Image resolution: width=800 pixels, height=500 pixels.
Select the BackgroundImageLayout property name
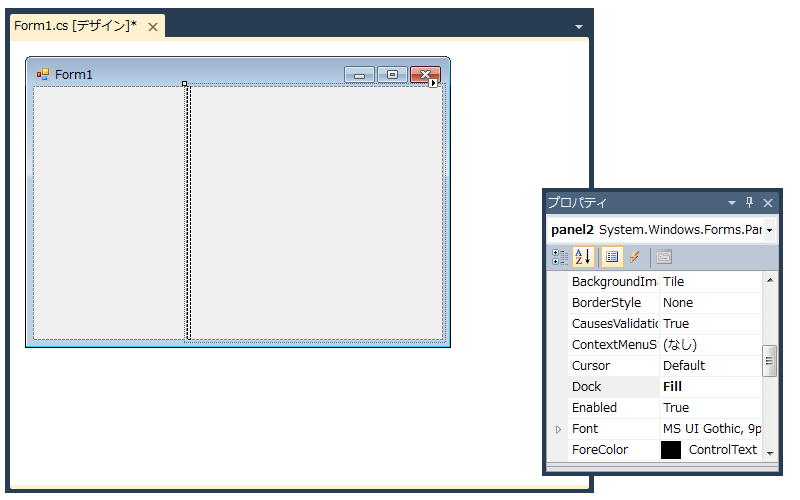(614, 282)
